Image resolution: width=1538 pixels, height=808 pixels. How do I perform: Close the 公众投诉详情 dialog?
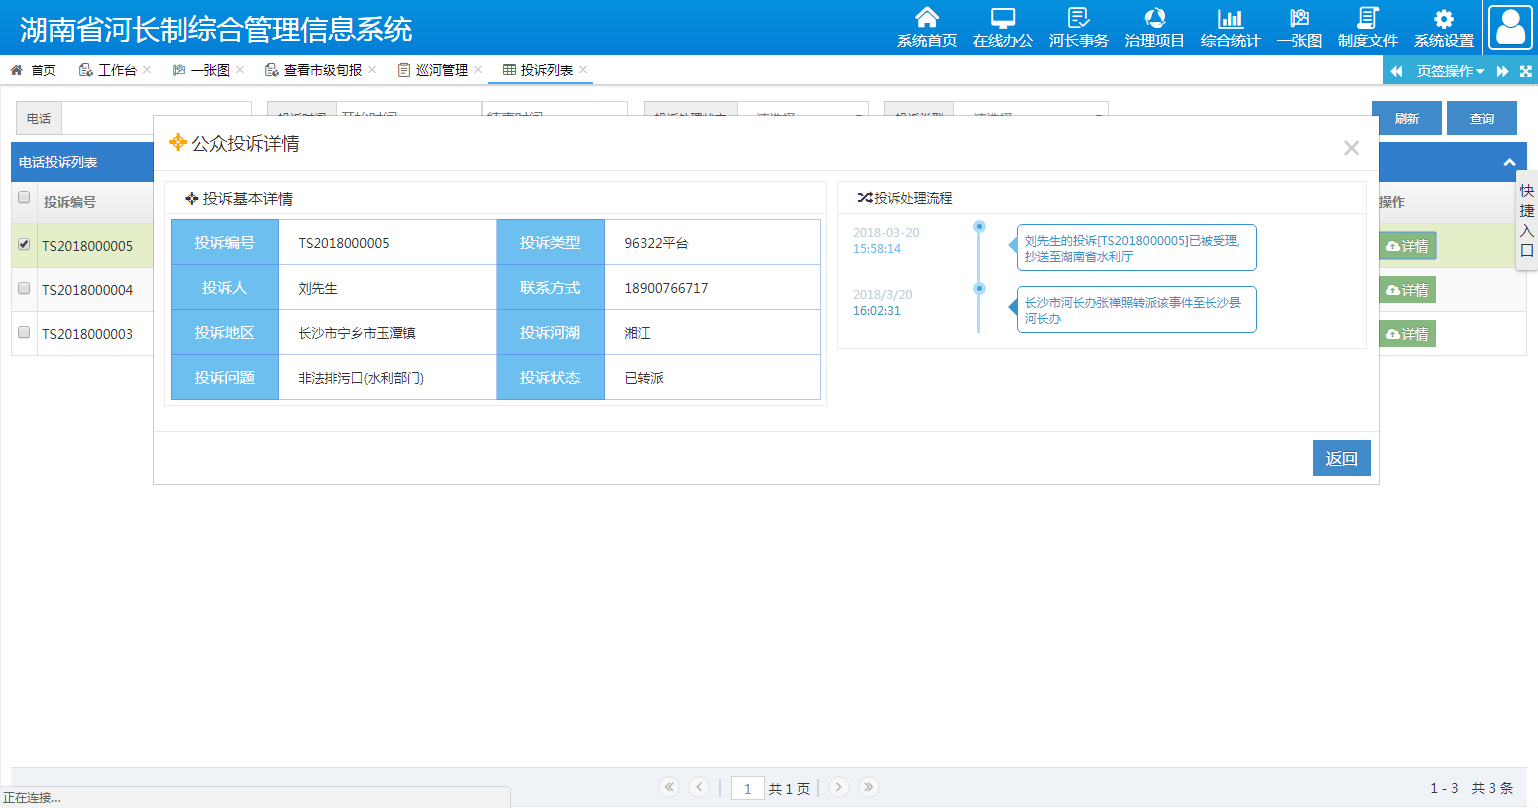pos(1351,148)
